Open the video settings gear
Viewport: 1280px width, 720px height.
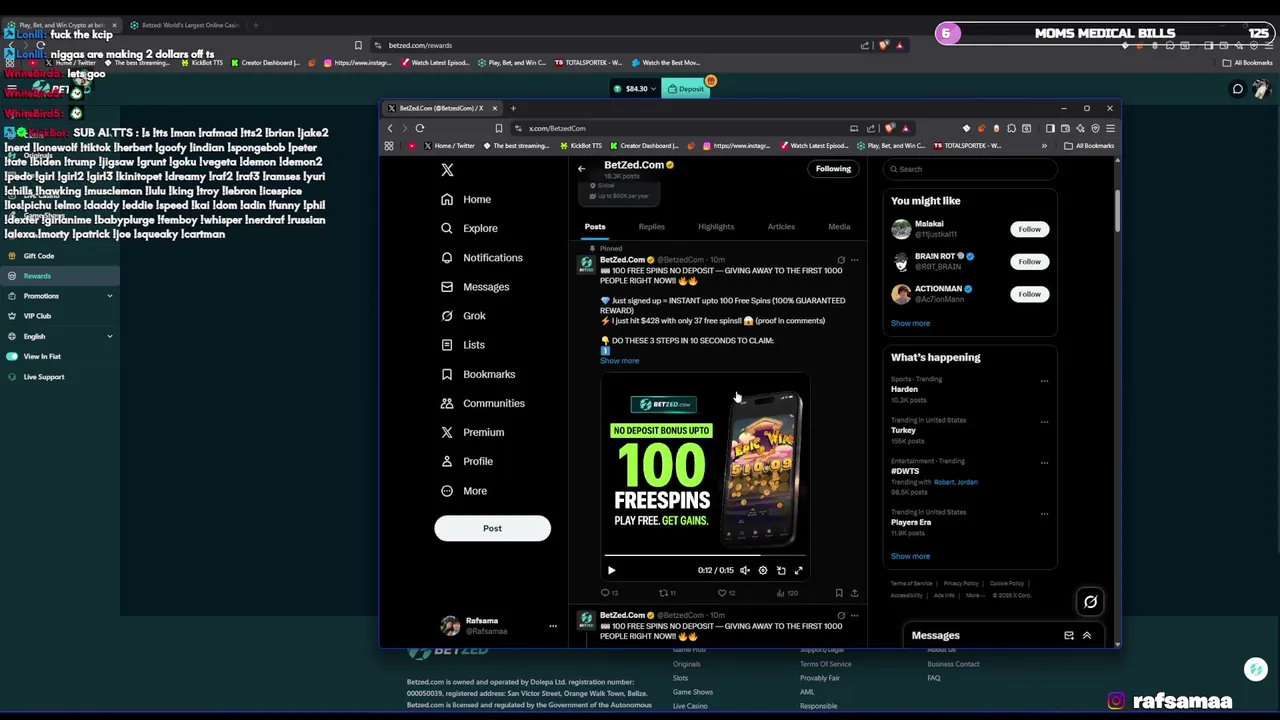[x=763, y=570]
